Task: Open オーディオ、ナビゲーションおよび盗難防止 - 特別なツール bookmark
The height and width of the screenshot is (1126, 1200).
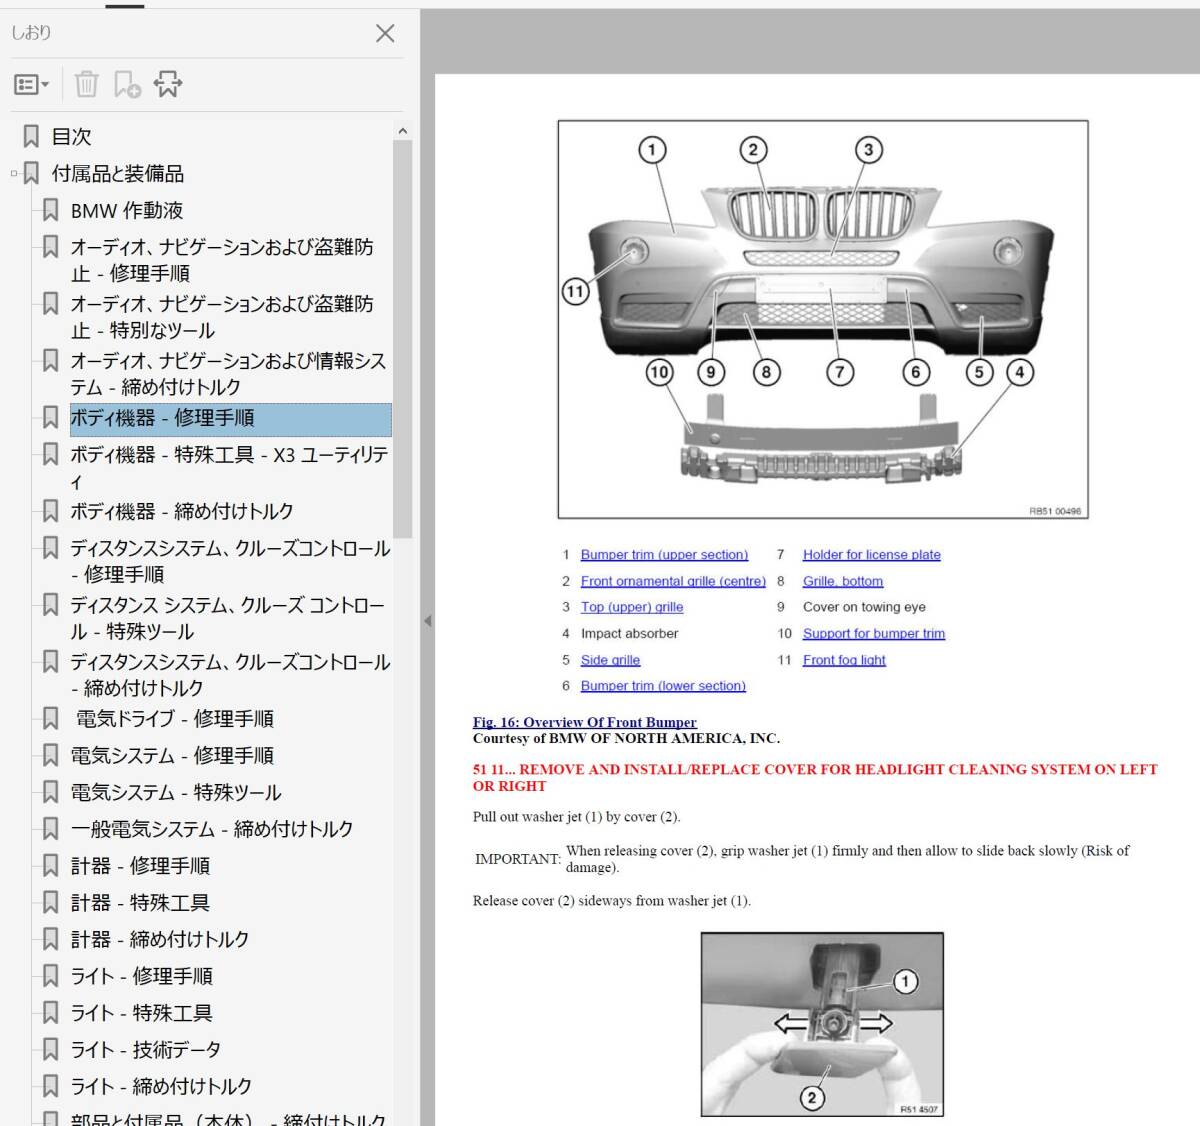Action: tap(222, 317)
